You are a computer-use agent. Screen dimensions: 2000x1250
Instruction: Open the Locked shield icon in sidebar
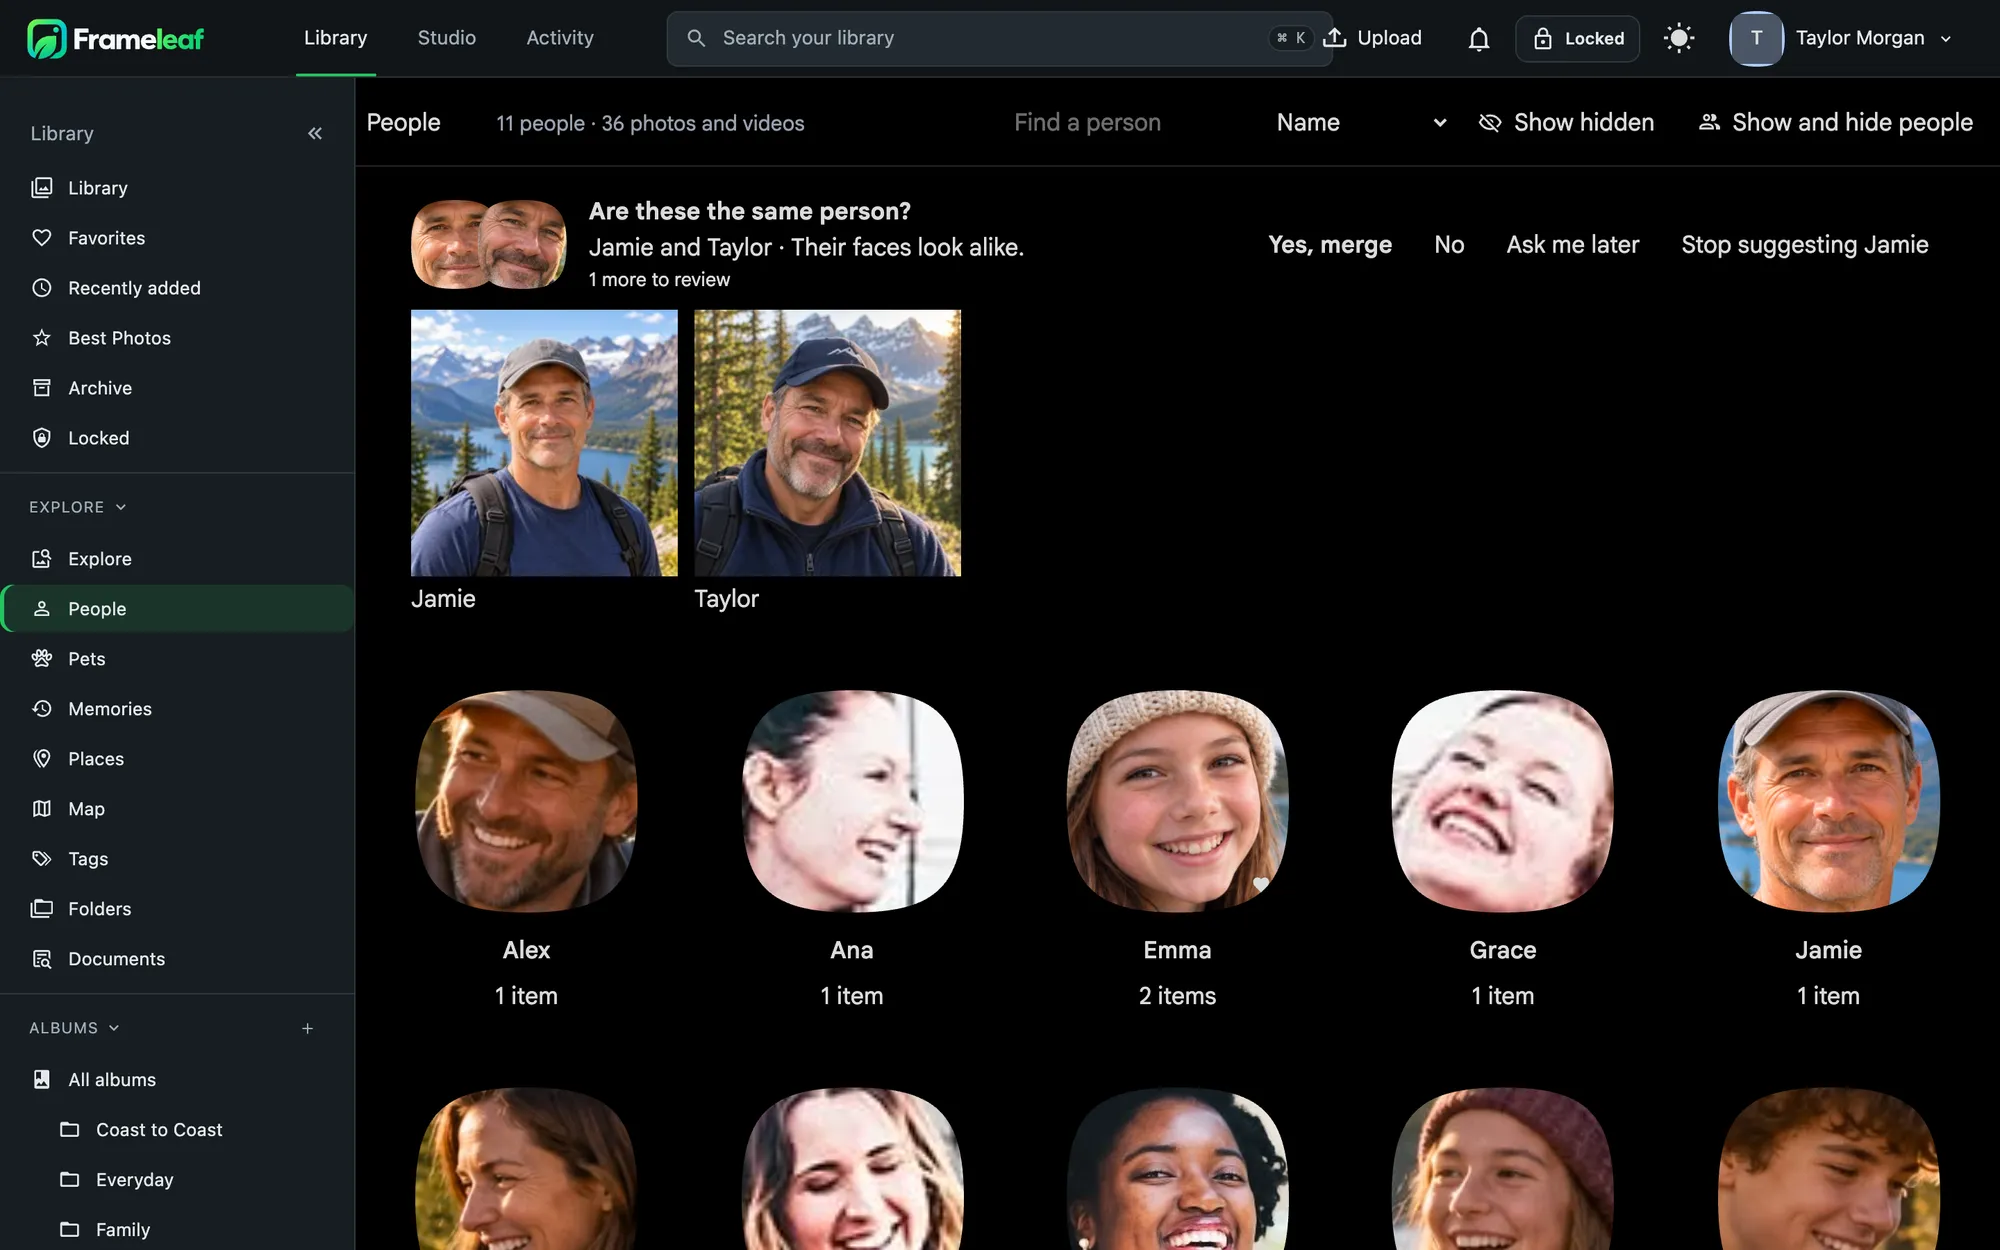42,438
